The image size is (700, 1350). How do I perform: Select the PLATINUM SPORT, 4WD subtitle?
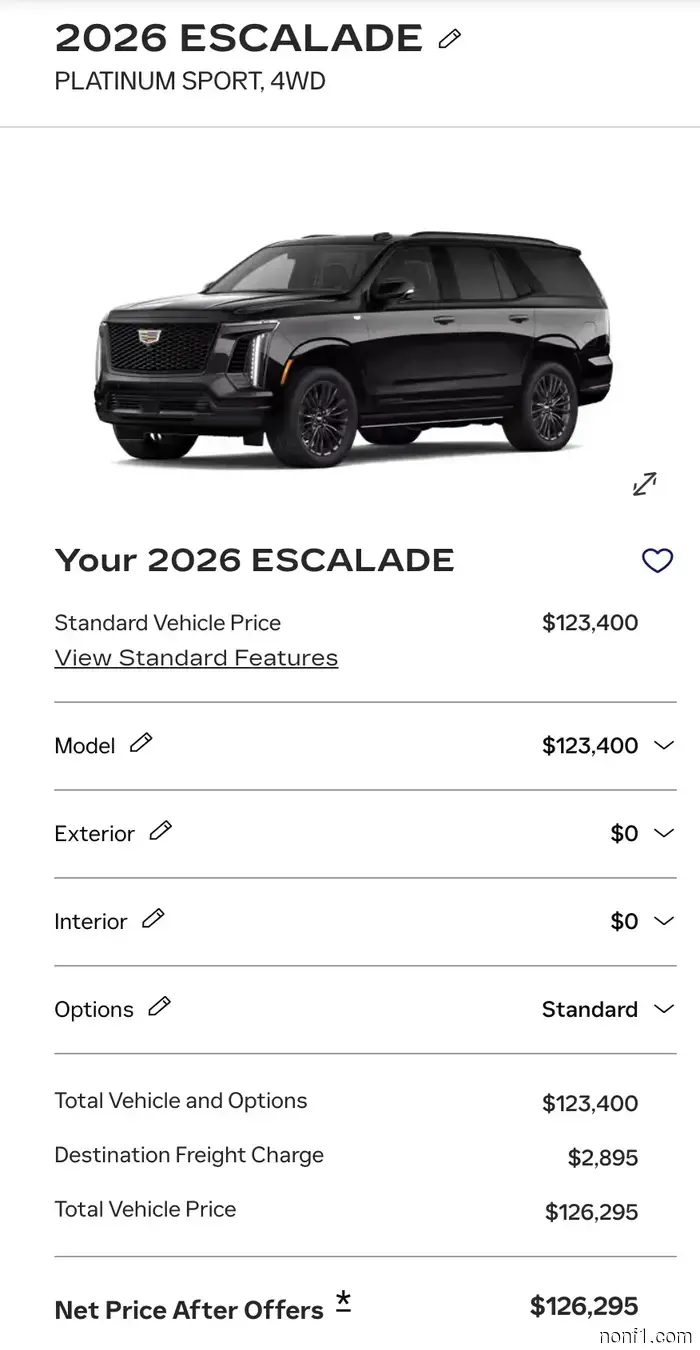click(189, 81)
